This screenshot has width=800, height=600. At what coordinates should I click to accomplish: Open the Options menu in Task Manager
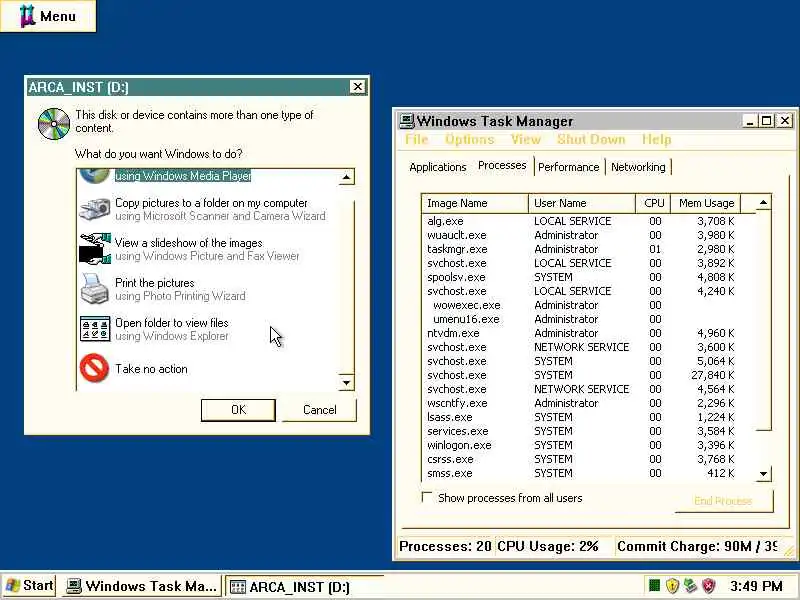pos(469,139)
